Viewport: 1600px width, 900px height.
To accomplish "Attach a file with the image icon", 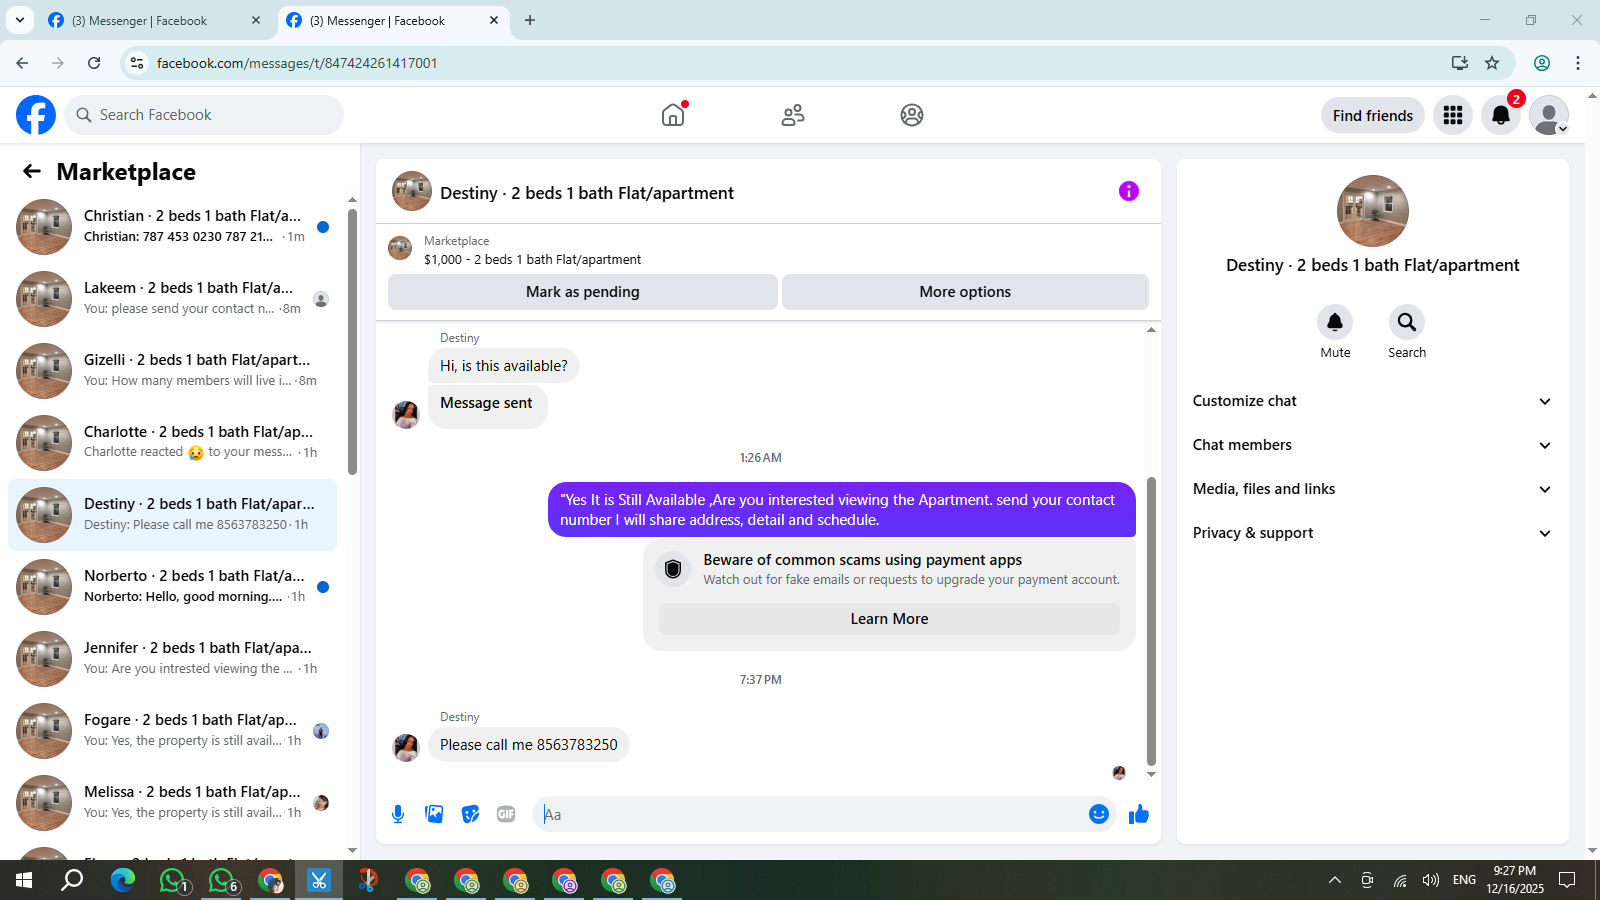I will [434, 814].
